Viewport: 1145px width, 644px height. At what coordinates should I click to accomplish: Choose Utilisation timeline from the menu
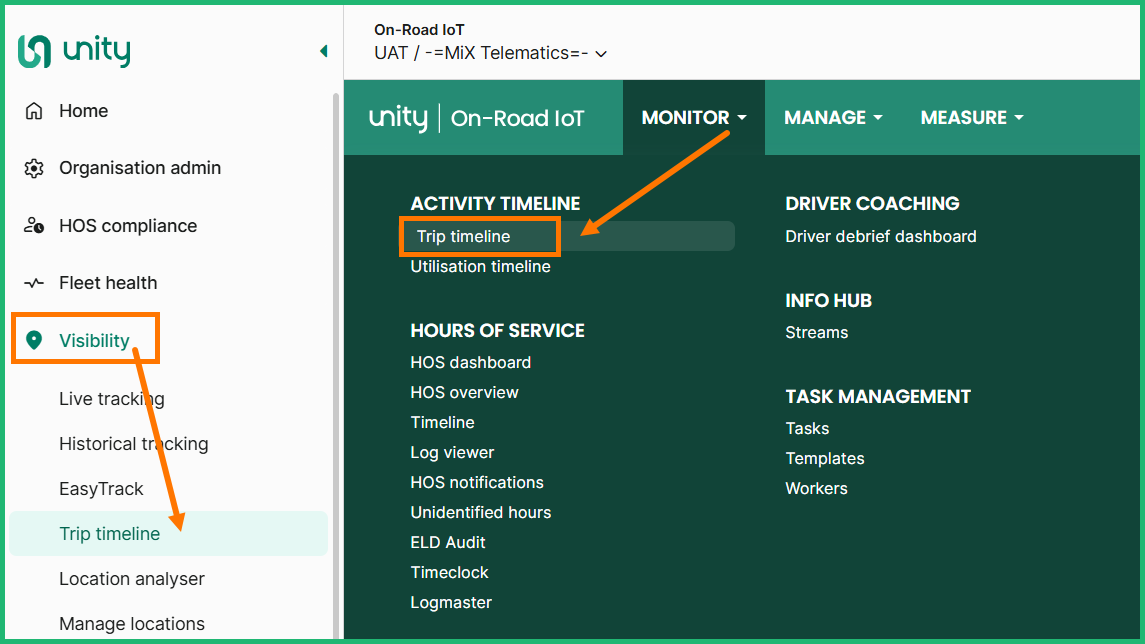(480, 267)
